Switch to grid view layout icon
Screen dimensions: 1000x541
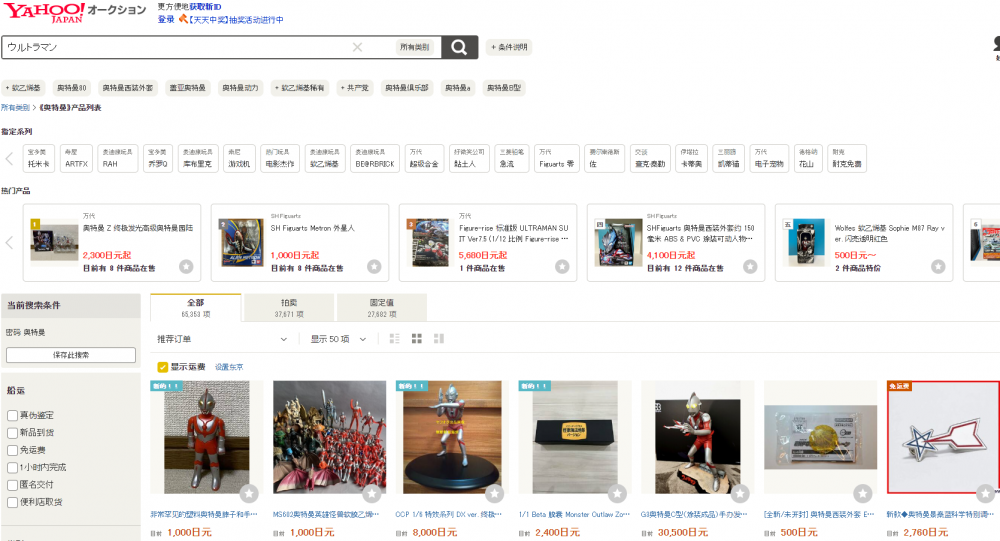417,339
